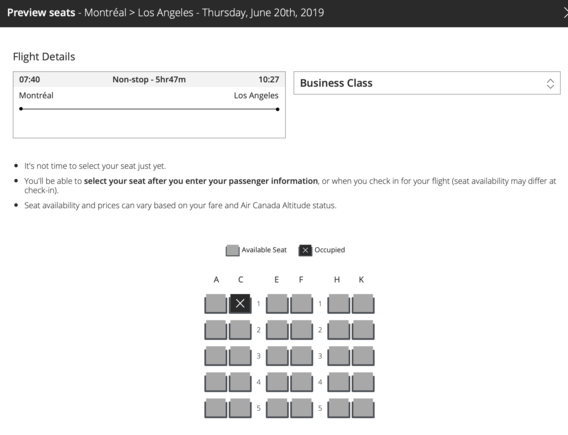
Task: Pick seat 4A in row four
Action: pos(216,382)
